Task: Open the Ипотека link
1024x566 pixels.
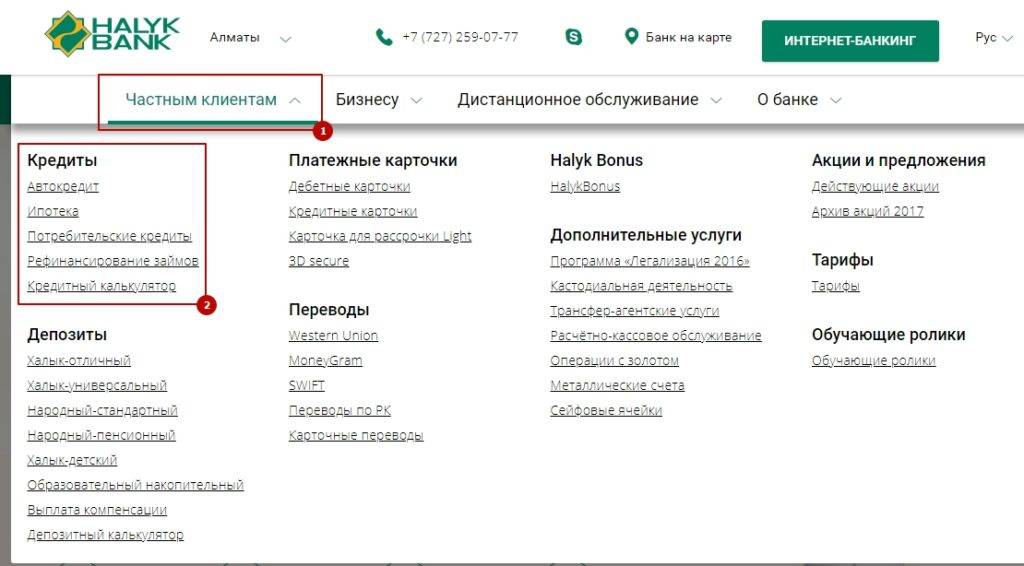Action: [x=53, y=211]
